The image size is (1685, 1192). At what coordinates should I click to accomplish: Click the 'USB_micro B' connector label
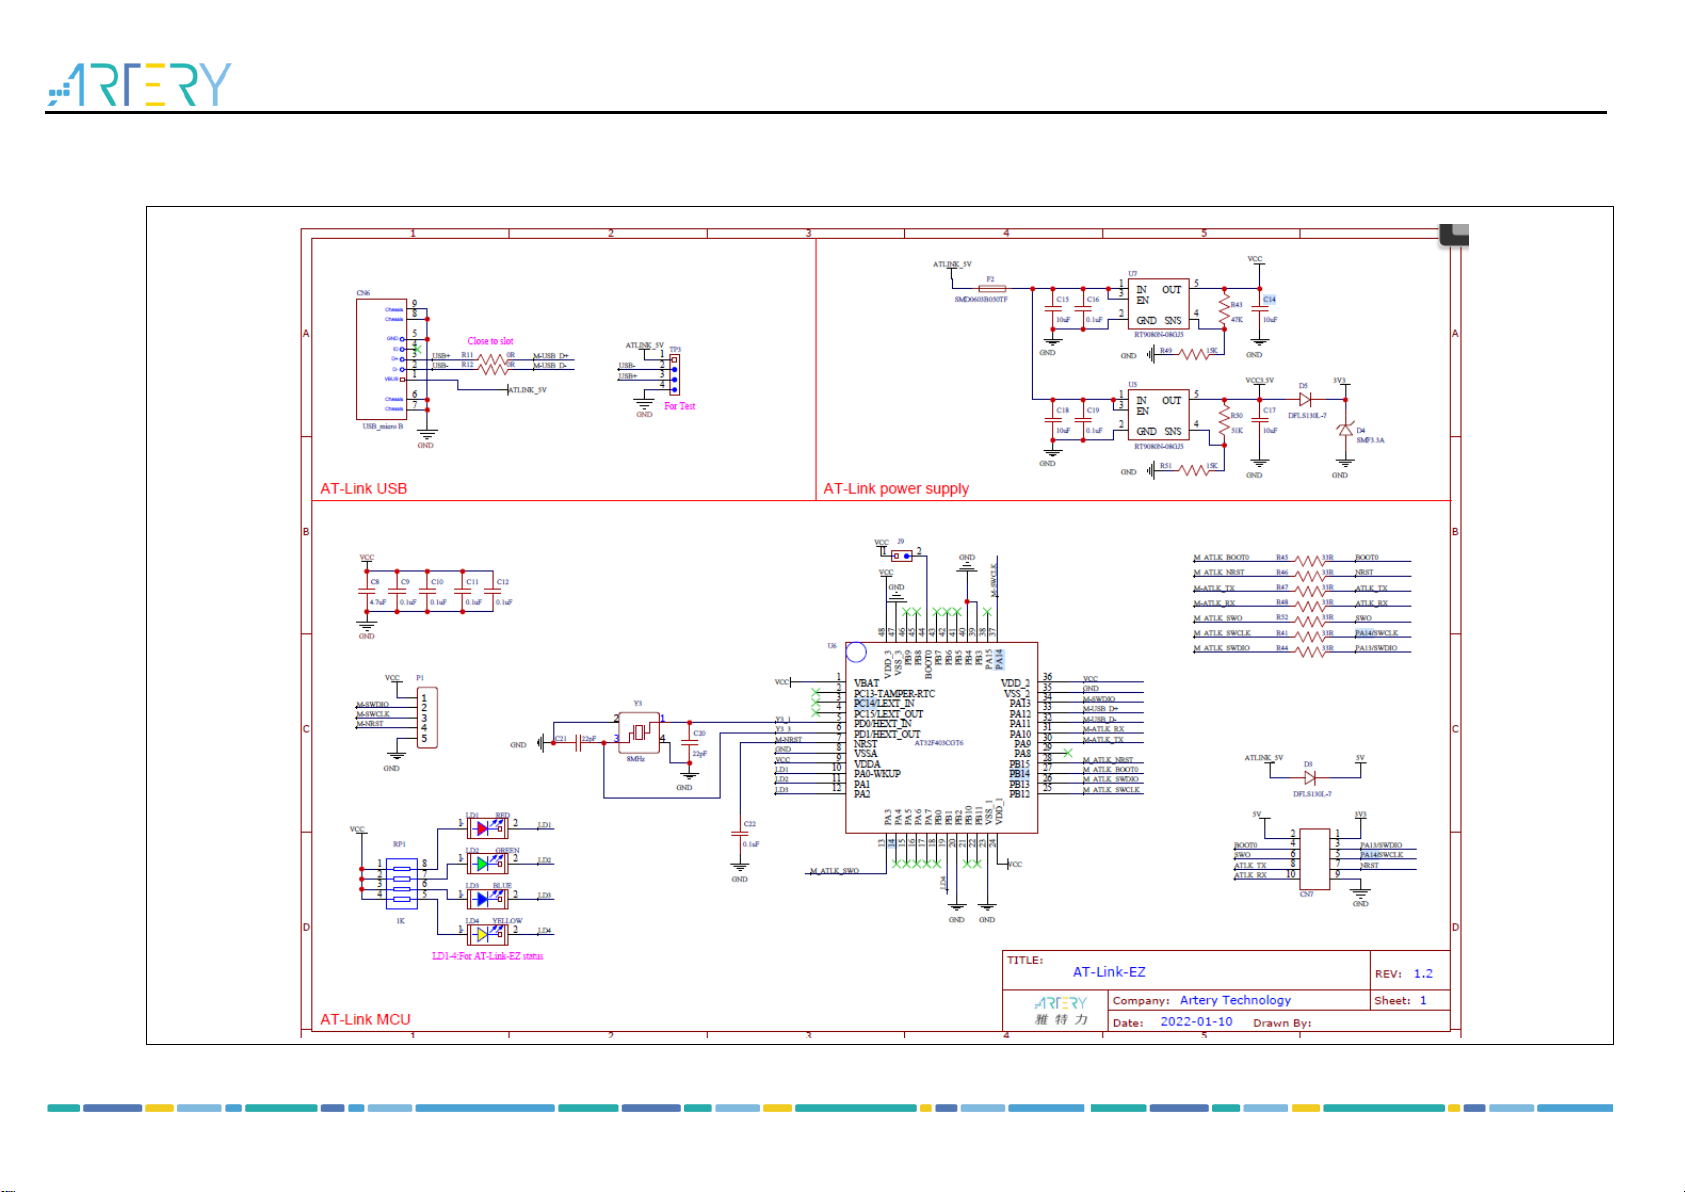[383, 426]
